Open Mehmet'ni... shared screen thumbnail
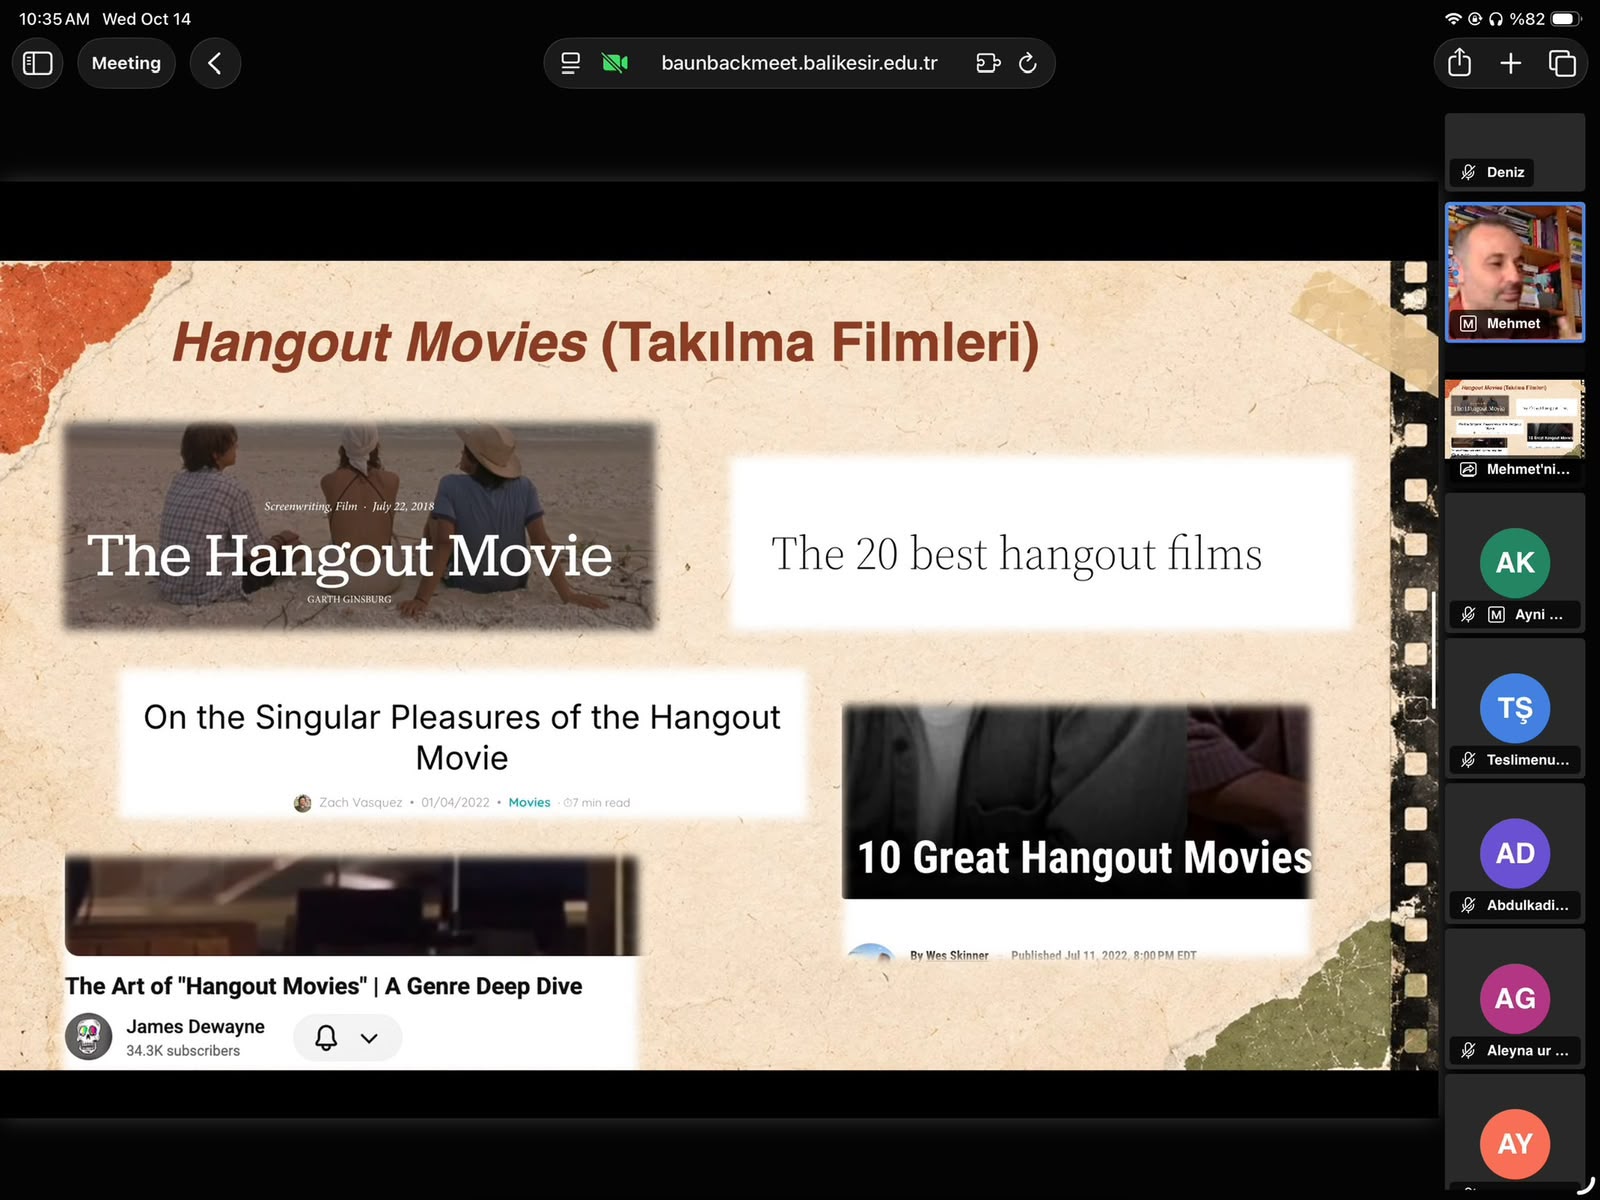Viewport: 1600px width, 1200px height. 1515,417
